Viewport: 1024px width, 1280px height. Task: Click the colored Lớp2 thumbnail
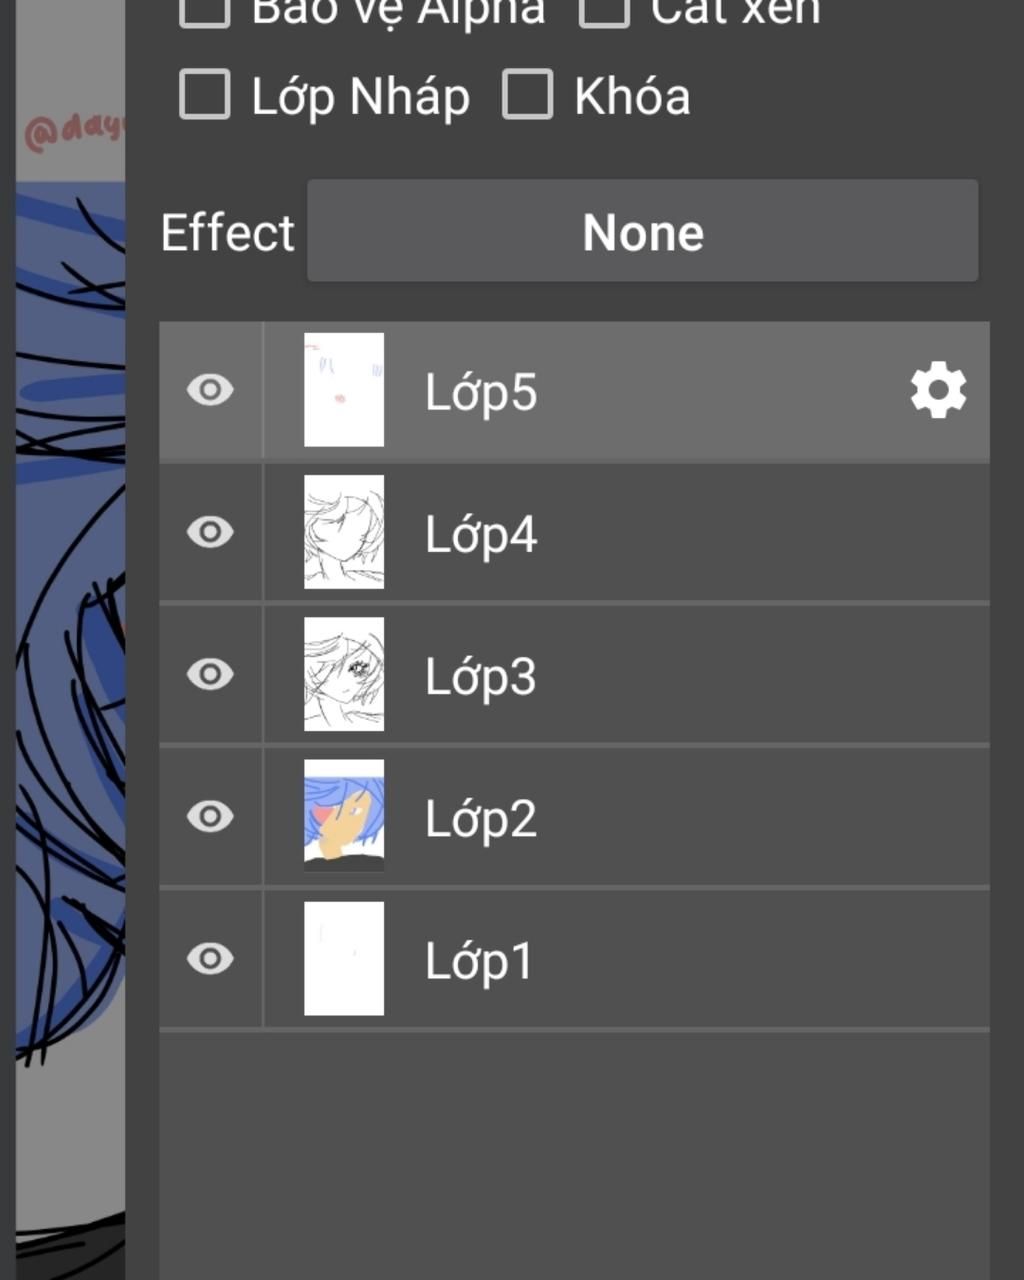pos(344,816)
